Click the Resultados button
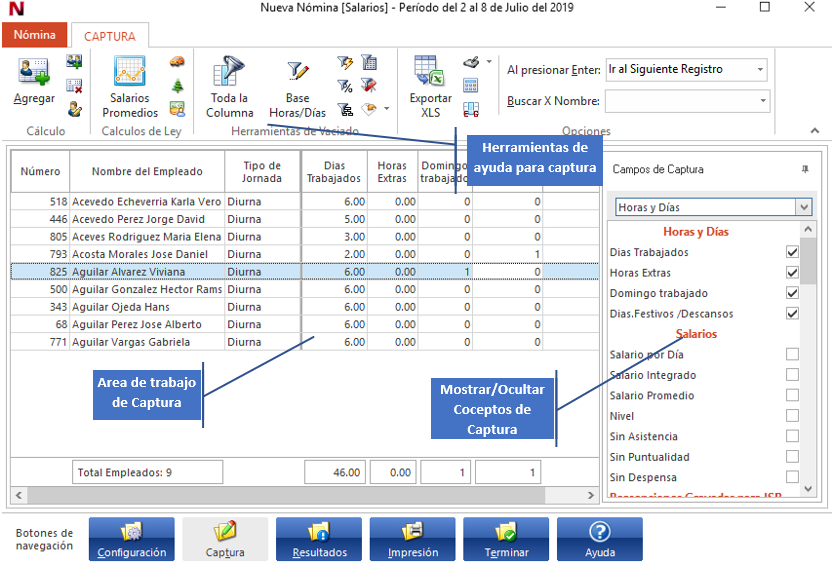 pyautogui.click(x=319, y=539)
